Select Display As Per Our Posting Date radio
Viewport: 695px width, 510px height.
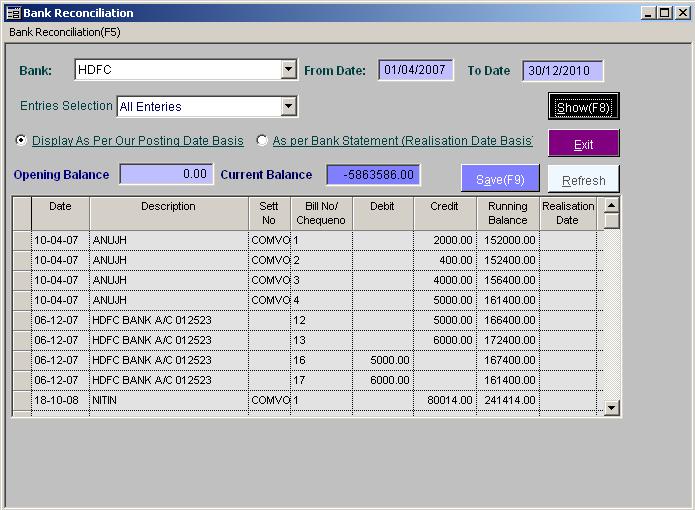pos(21,141)
